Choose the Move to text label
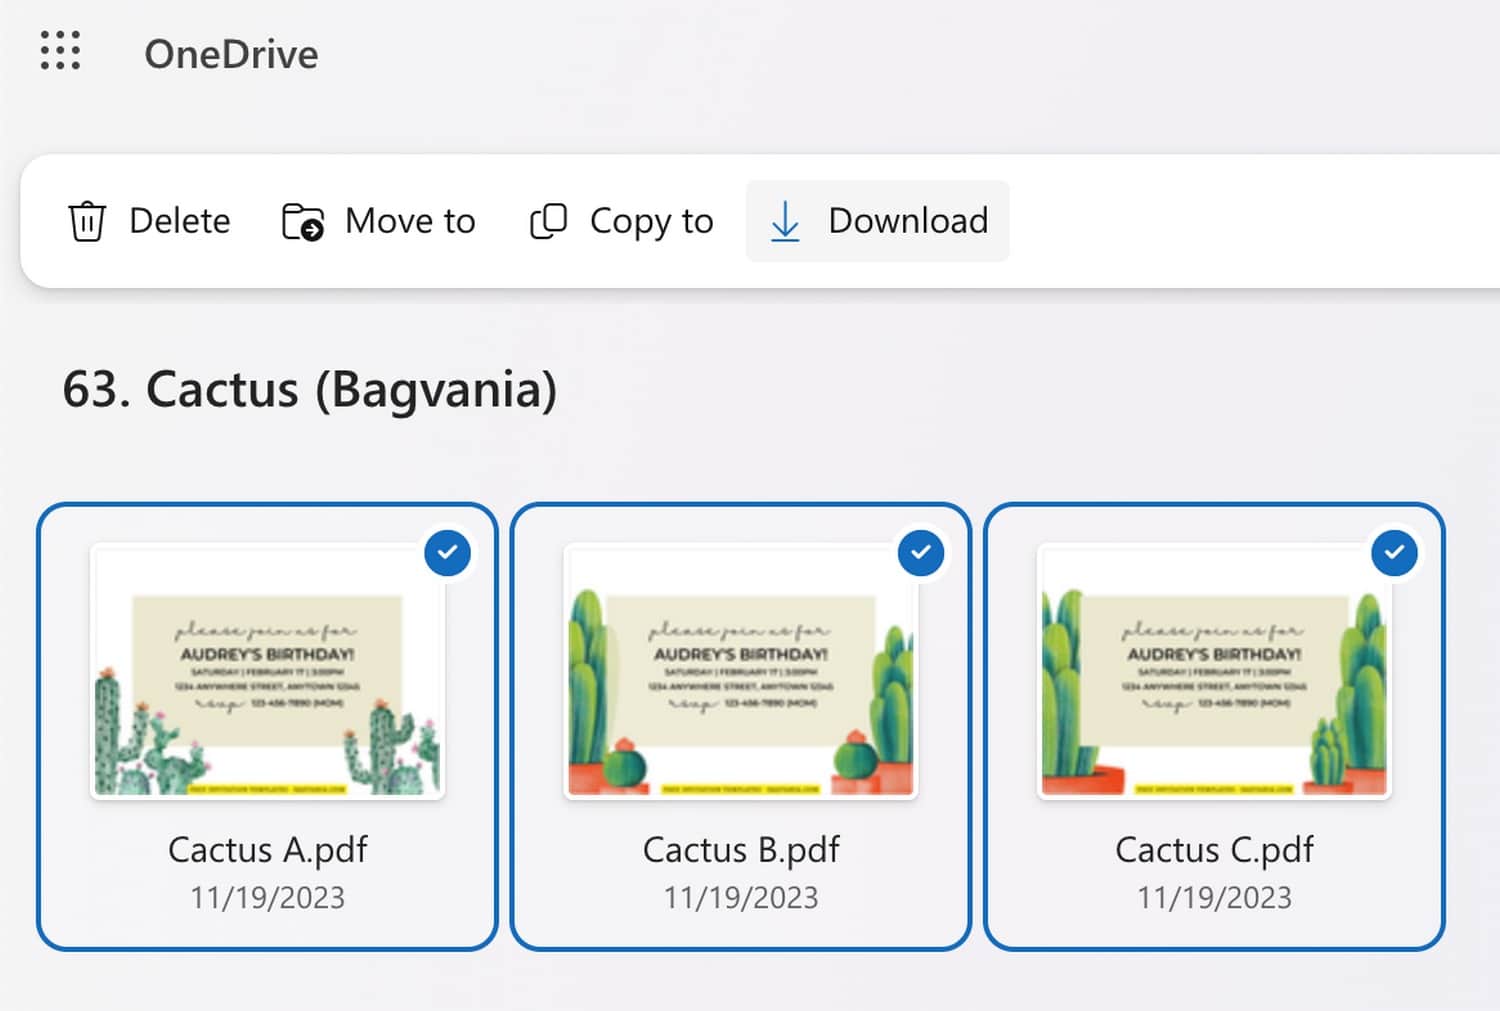The image size is (1500, 1011). [410, 221]
